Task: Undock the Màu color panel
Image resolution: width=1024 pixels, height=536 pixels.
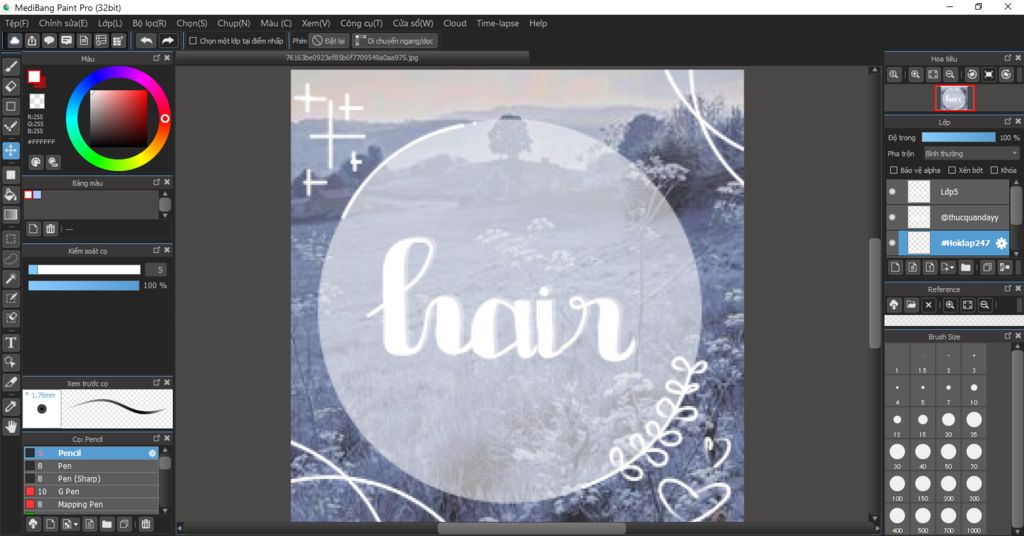Action: pyautogui.click(x=157, y=58)
